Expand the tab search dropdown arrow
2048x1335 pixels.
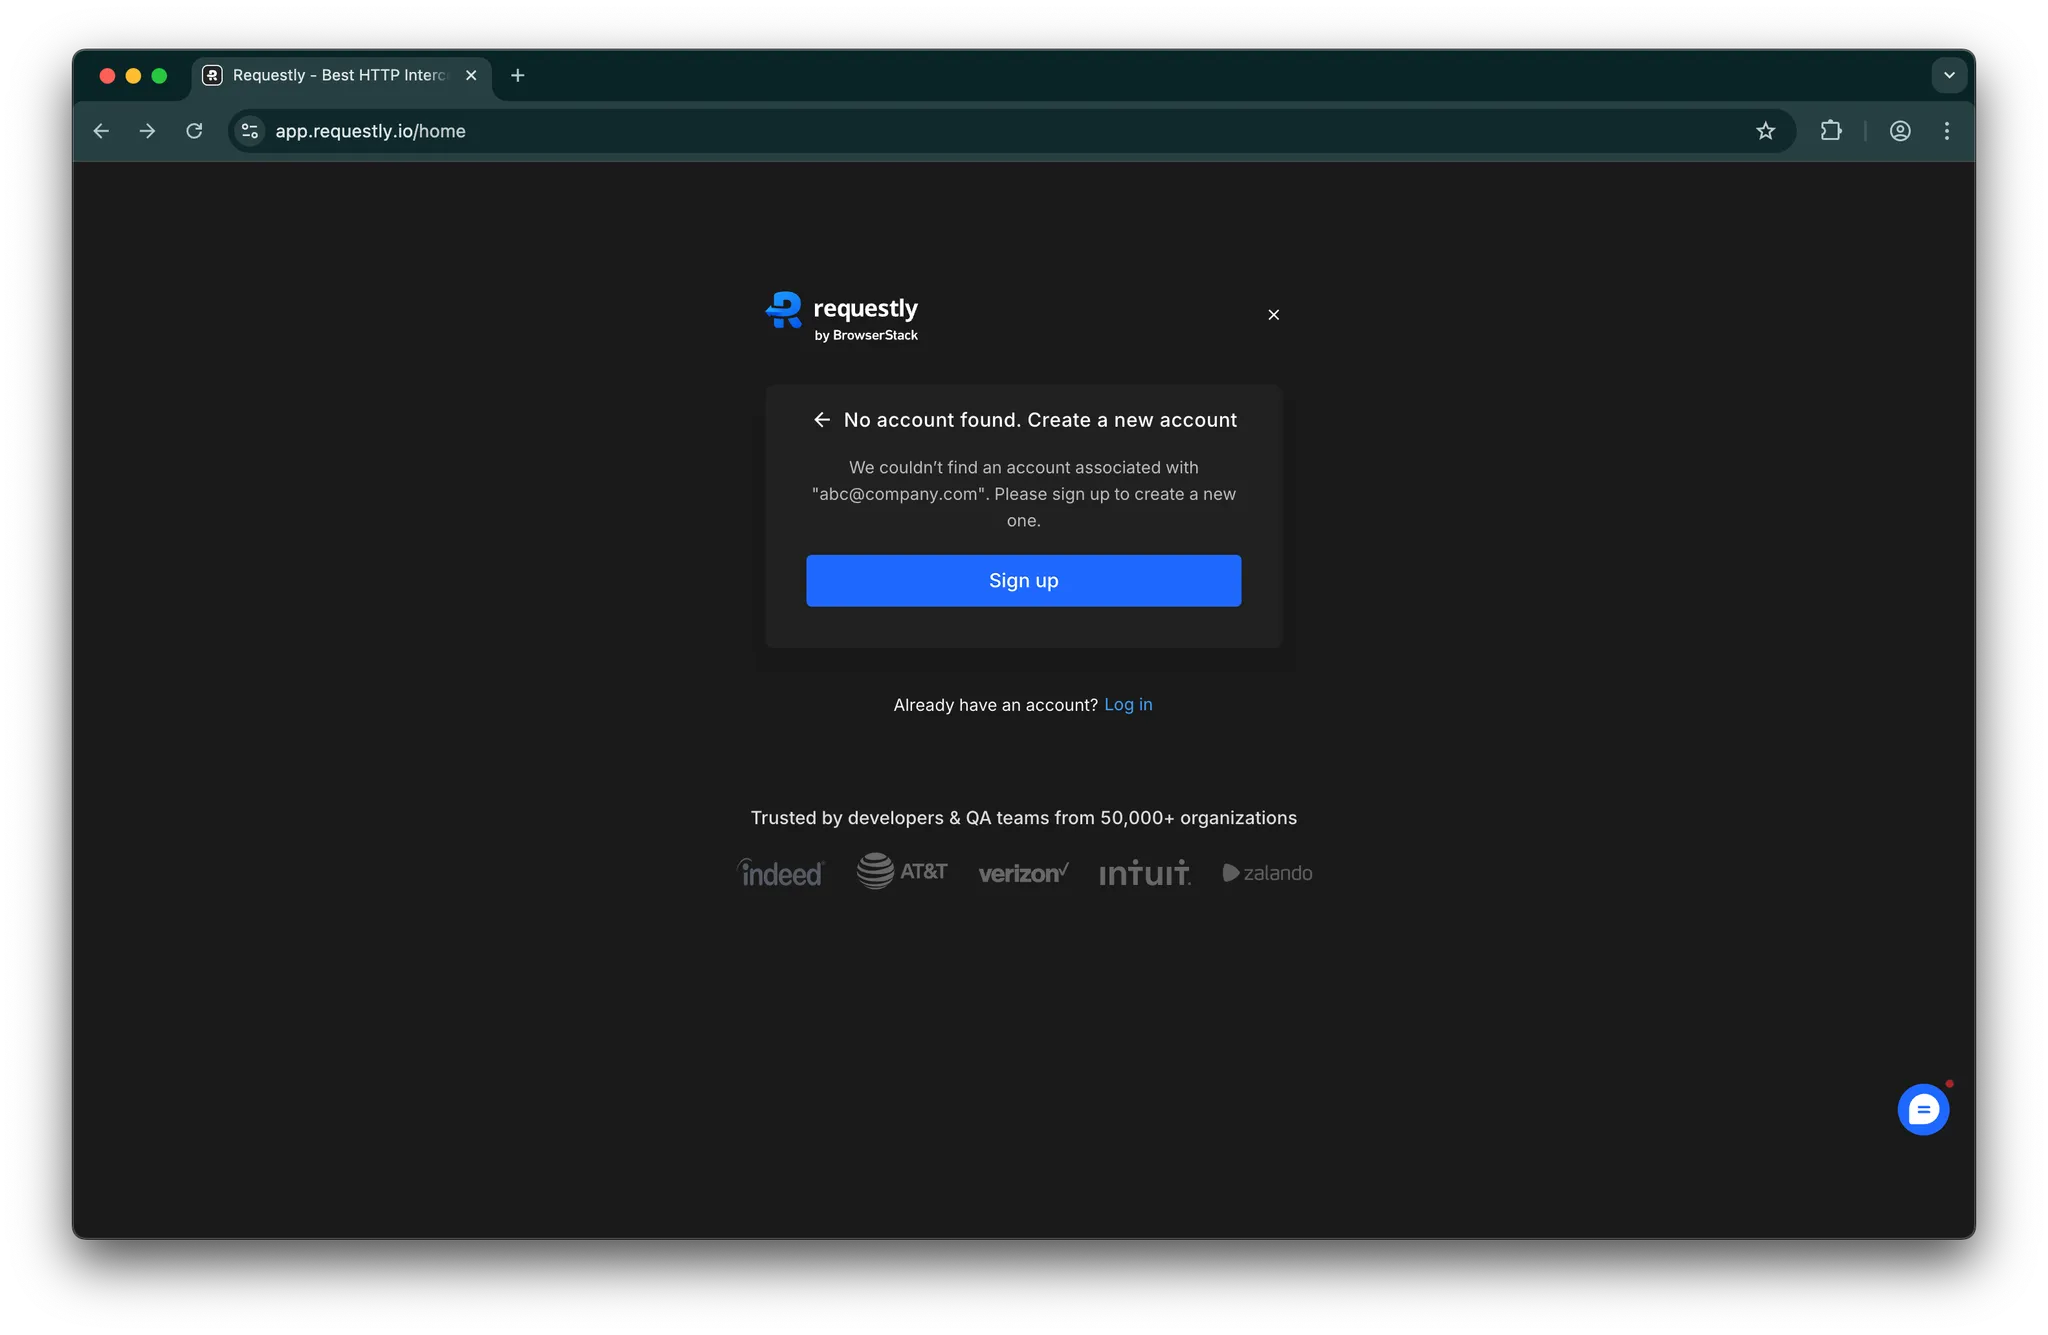(x=1948, y=75)
